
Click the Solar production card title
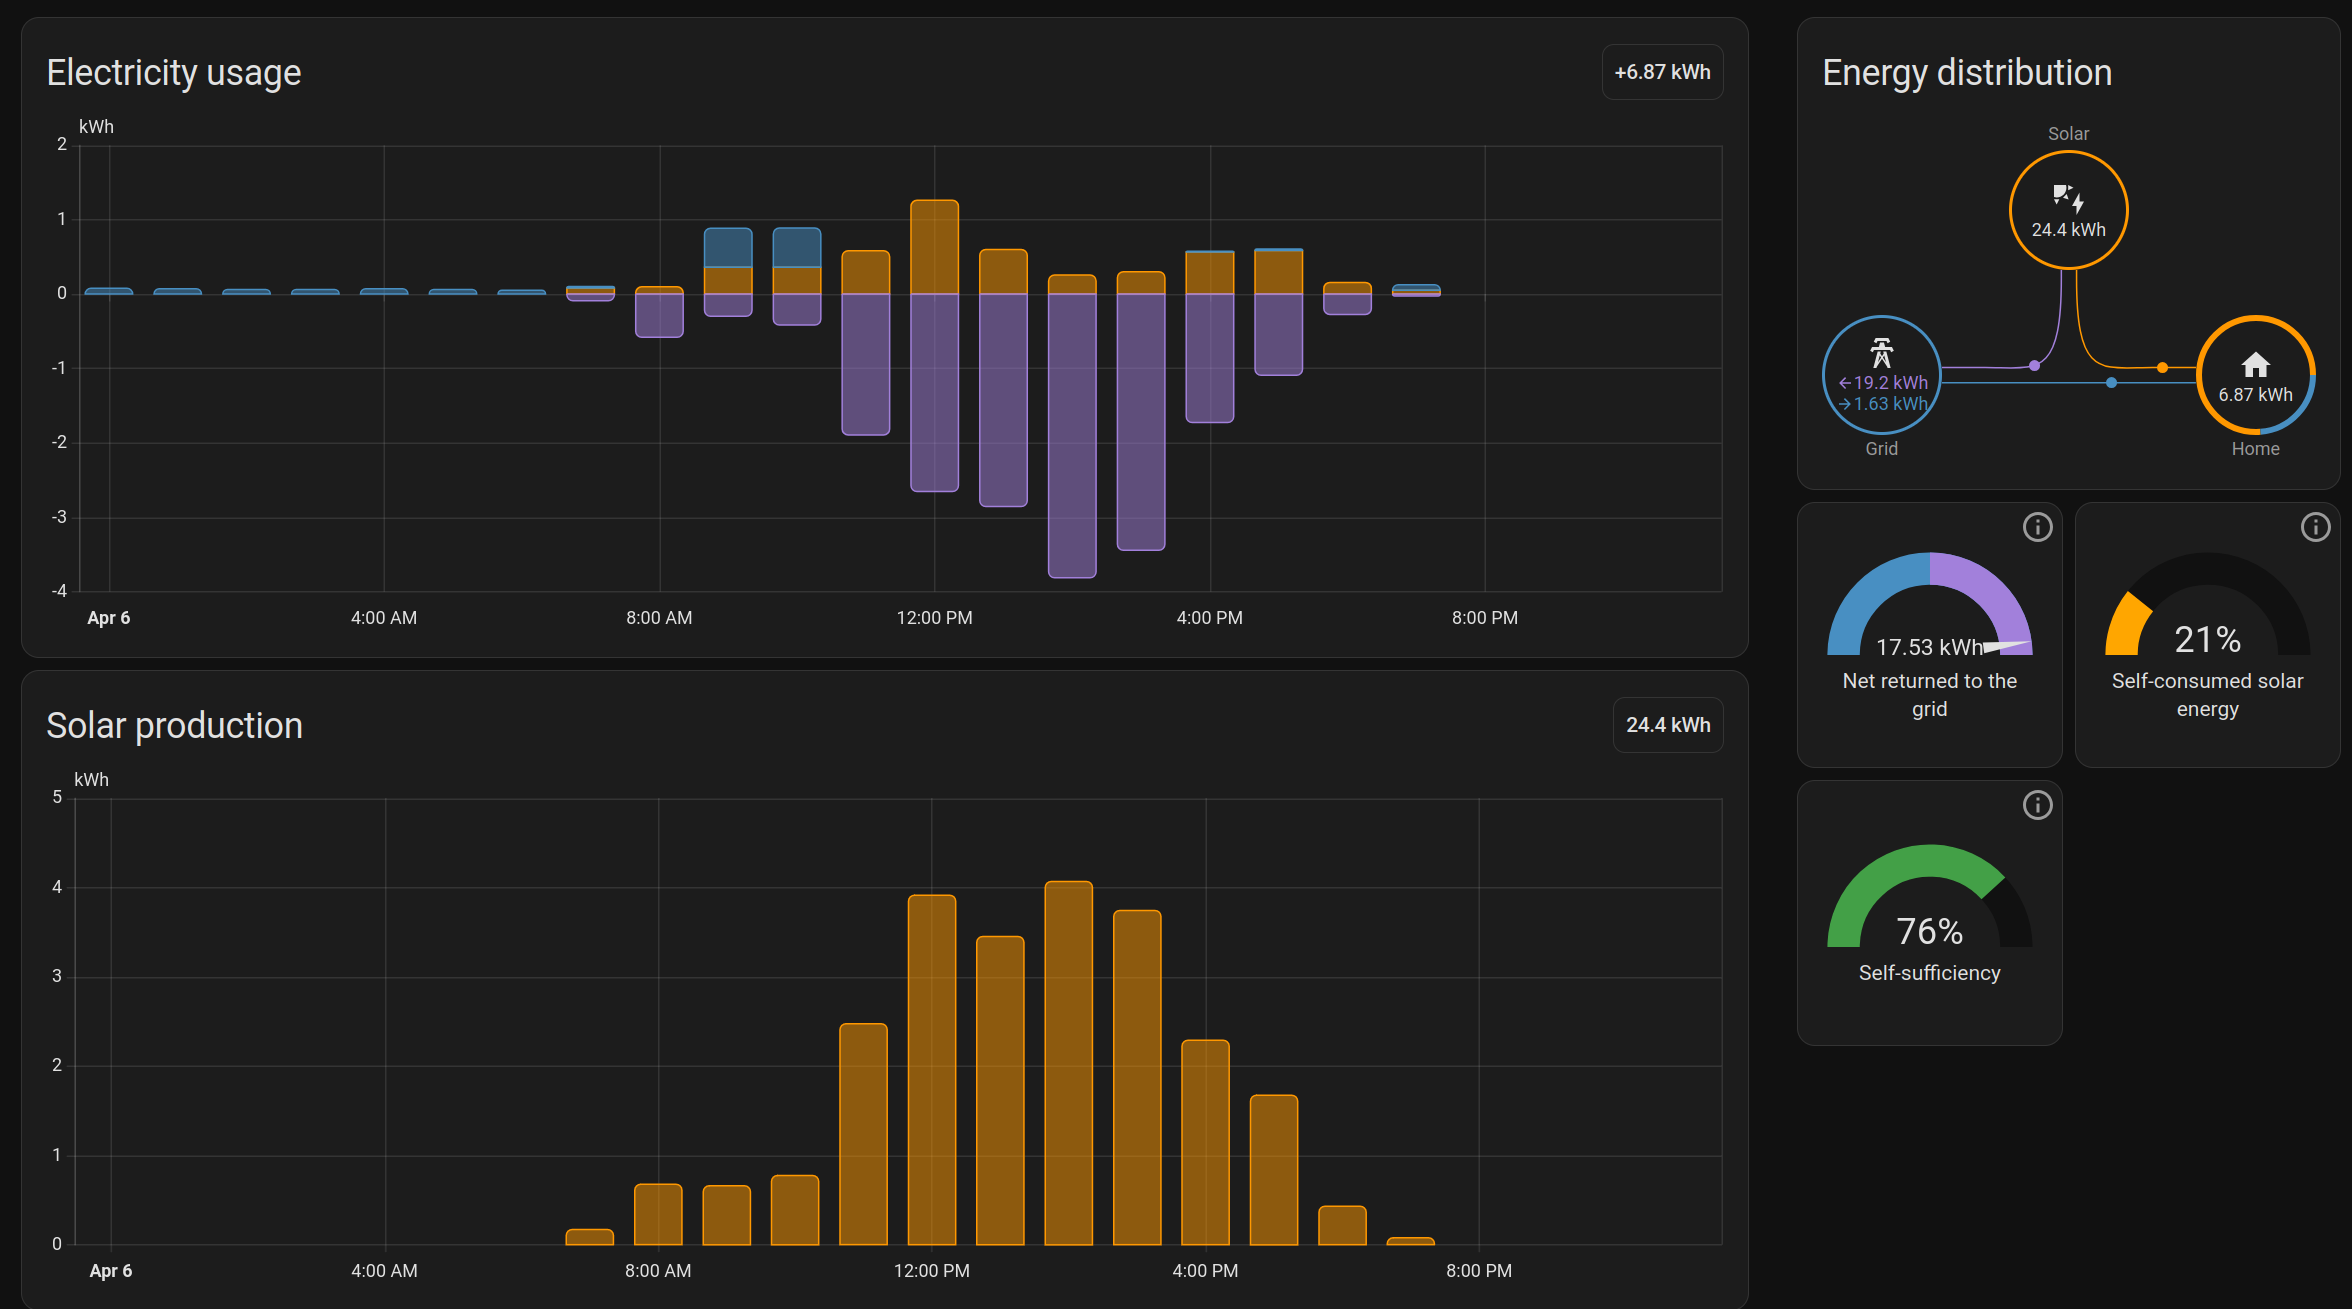point(174,726)
